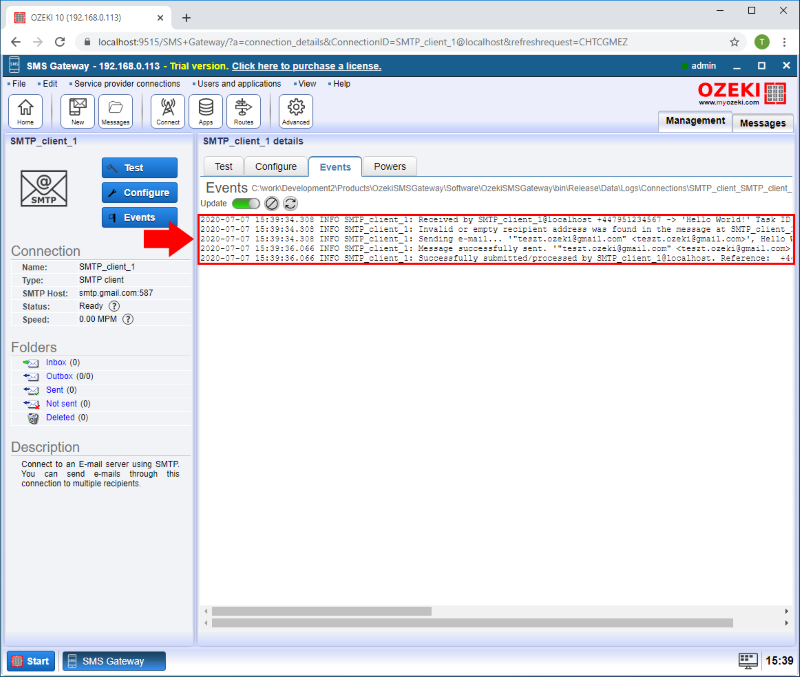
Task: Click the Not sent folder envelope icon
Action: 31,404
